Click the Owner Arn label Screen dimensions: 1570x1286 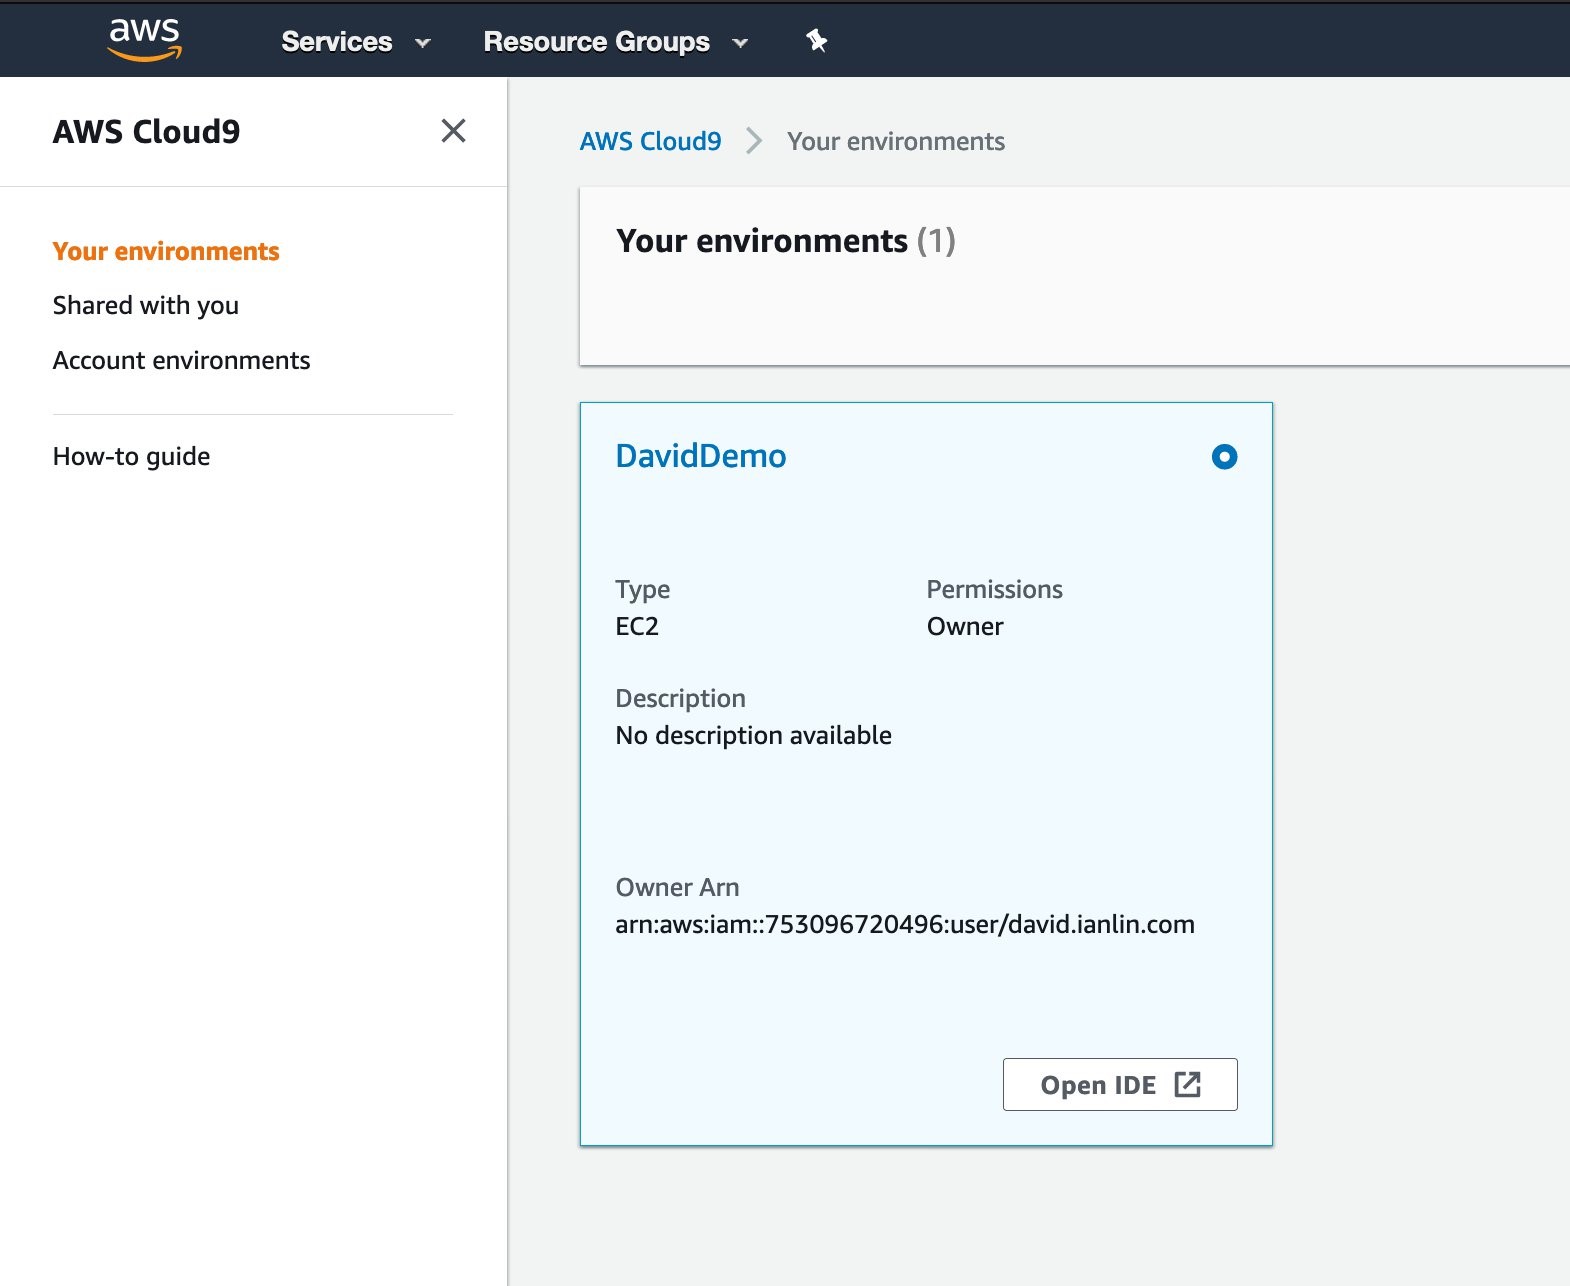coord(678,887)
